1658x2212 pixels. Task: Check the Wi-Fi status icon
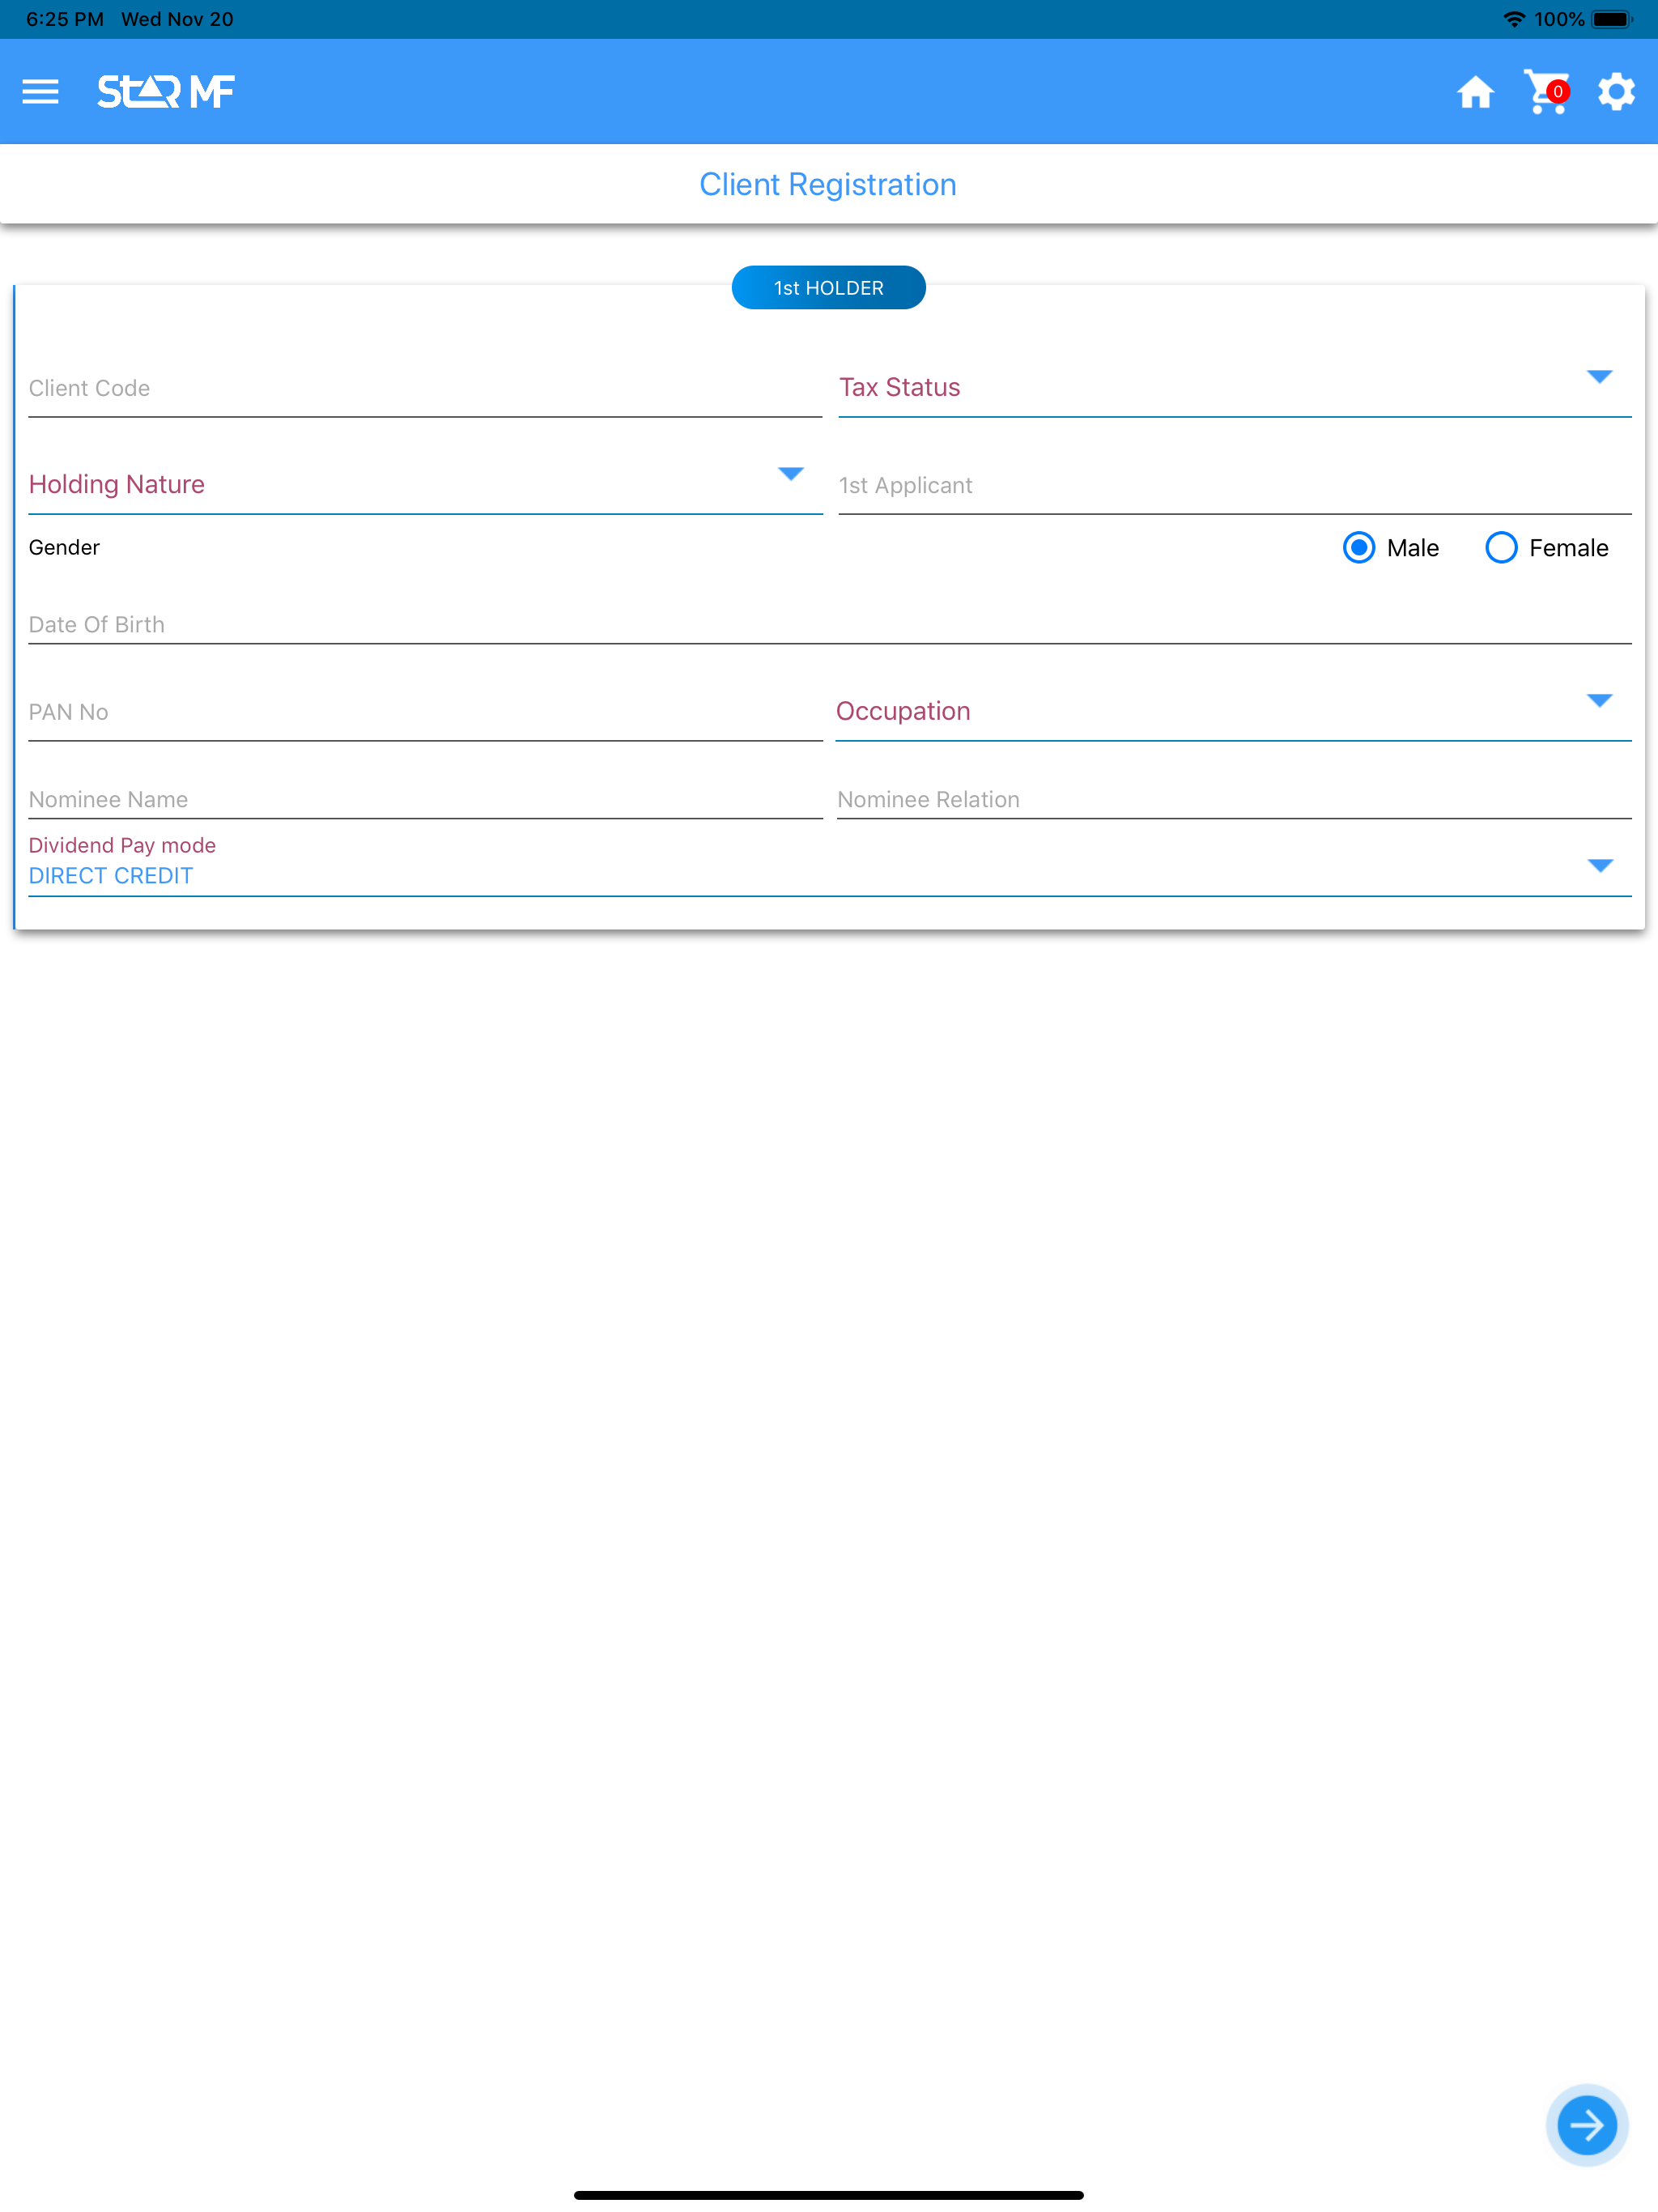[1513, 19]
